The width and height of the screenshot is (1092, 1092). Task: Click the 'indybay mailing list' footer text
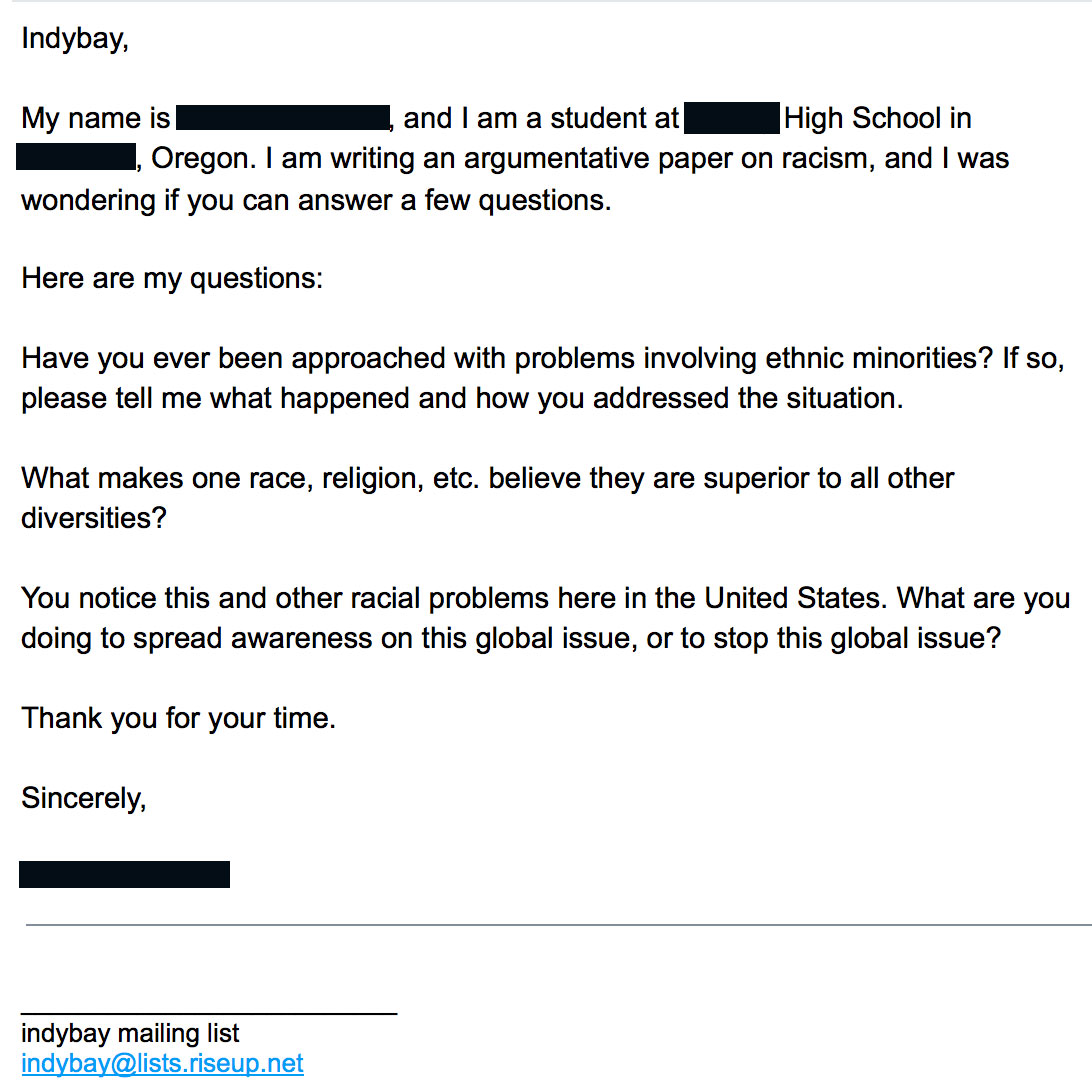[130, 1034]
